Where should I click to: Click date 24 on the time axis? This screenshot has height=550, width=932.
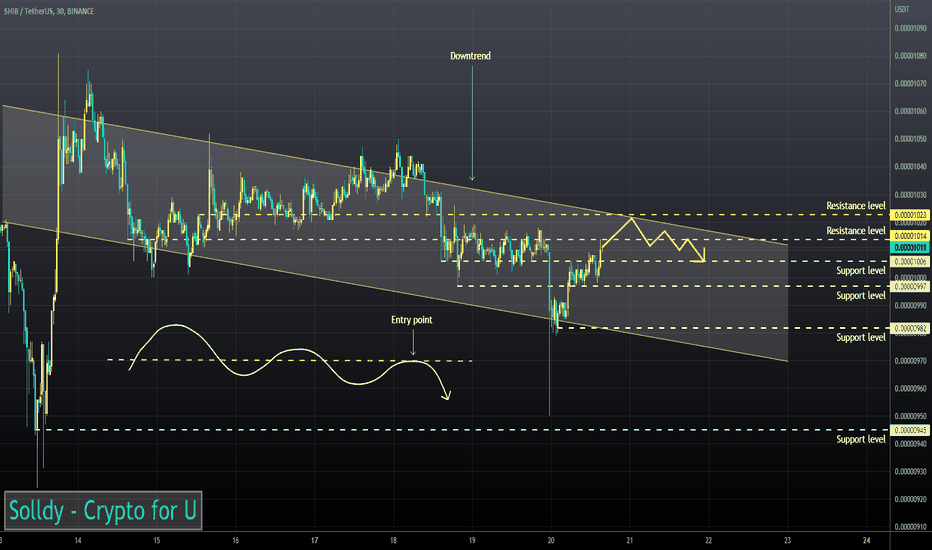[867, 540]
